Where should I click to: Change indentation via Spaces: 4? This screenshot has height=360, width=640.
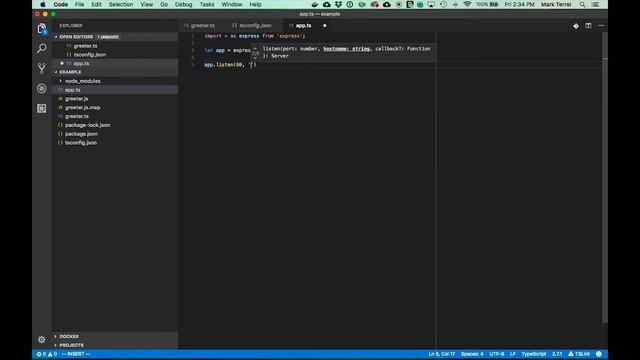click(472, 354)
